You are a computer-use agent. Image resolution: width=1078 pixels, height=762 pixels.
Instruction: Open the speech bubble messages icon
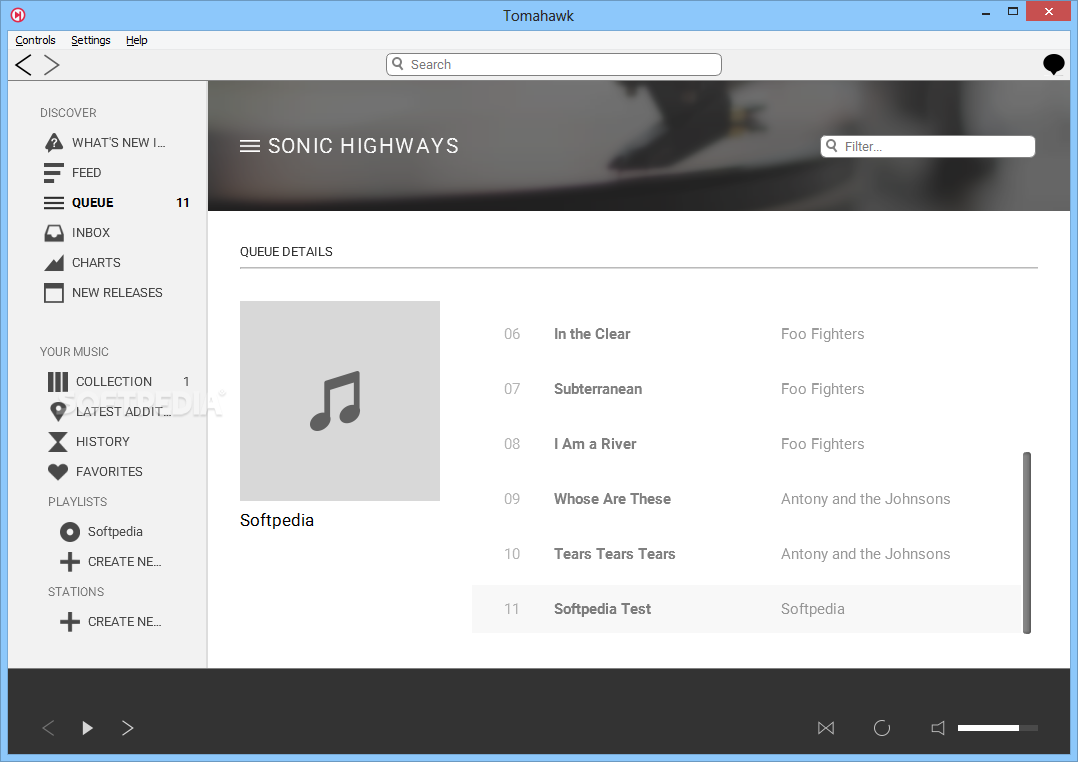[x=1053, y=65]
